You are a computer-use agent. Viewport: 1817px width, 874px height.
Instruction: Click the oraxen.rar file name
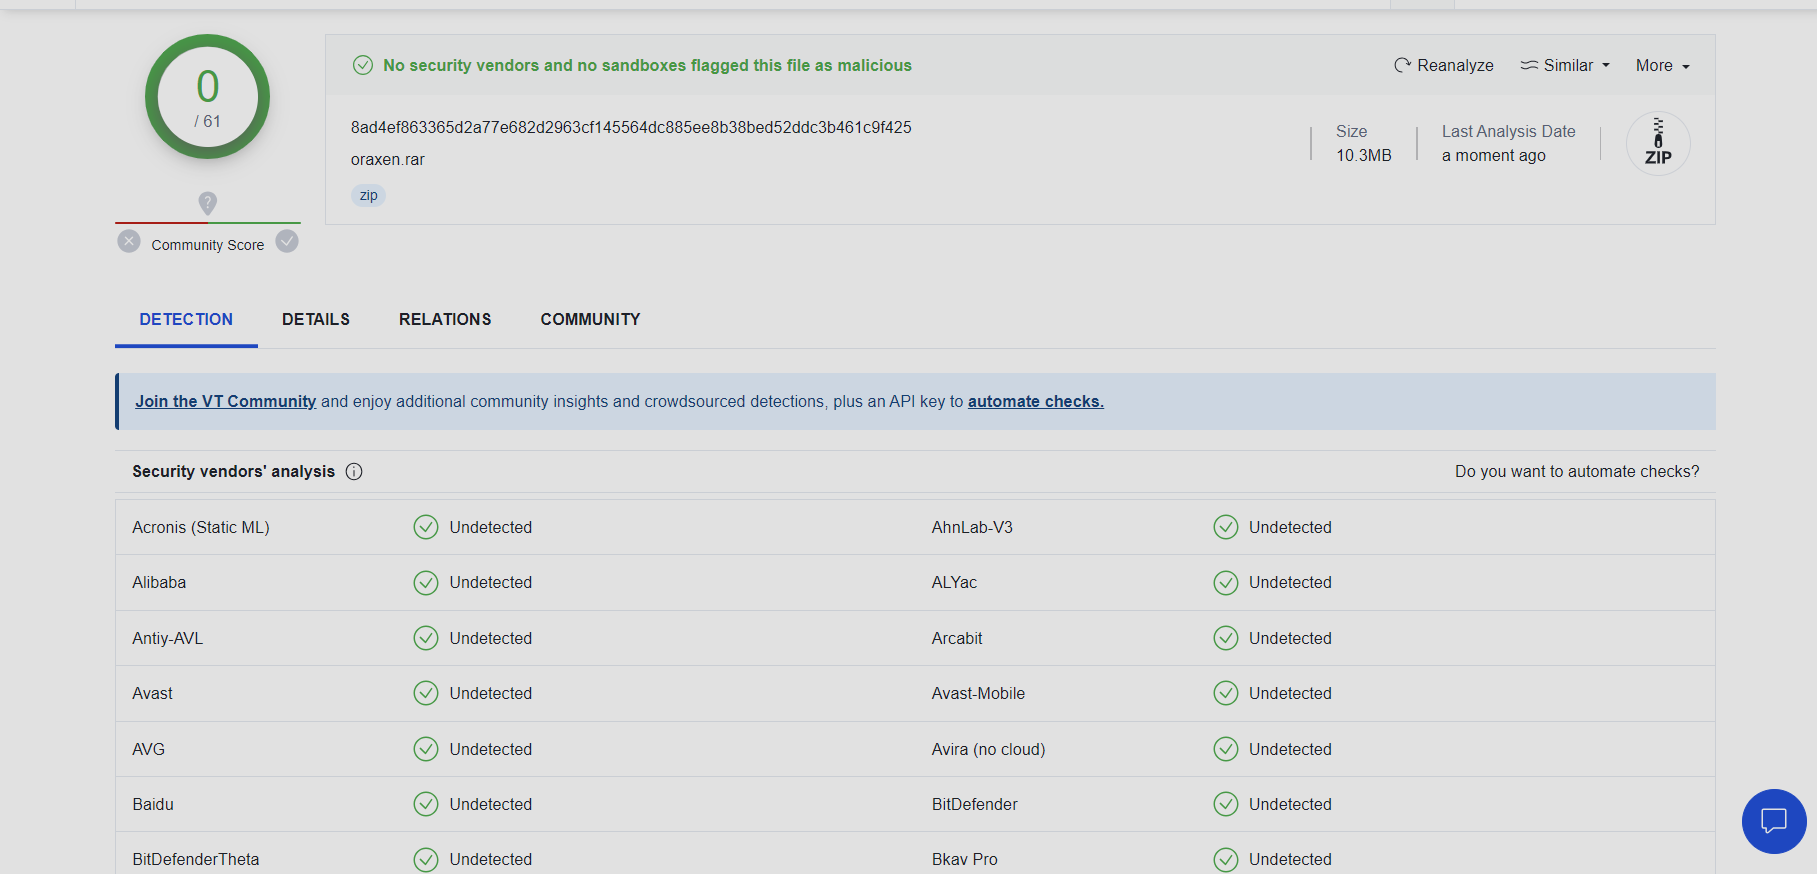[388, 159]
